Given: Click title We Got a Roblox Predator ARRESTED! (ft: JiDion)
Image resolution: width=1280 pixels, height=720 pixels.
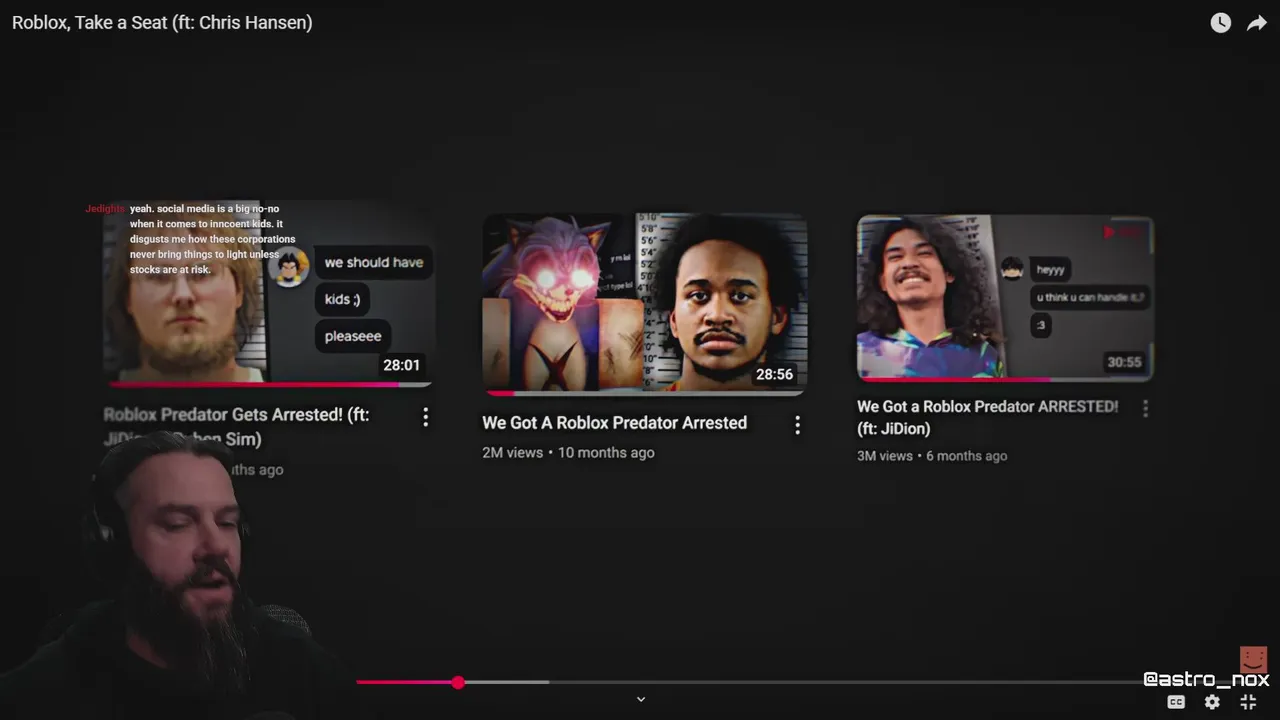Looking at the screenshot, I should (x=988, y=417).
